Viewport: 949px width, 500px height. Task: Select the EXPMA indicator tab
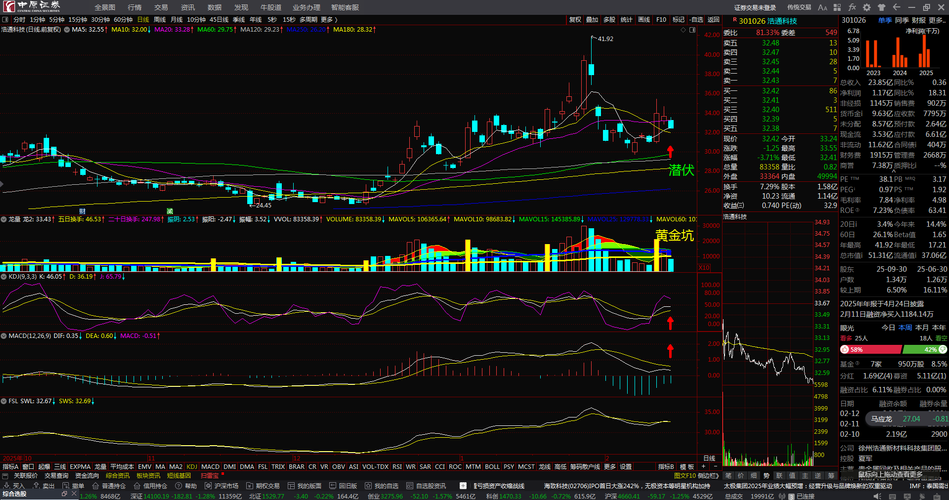click(80, 467)
